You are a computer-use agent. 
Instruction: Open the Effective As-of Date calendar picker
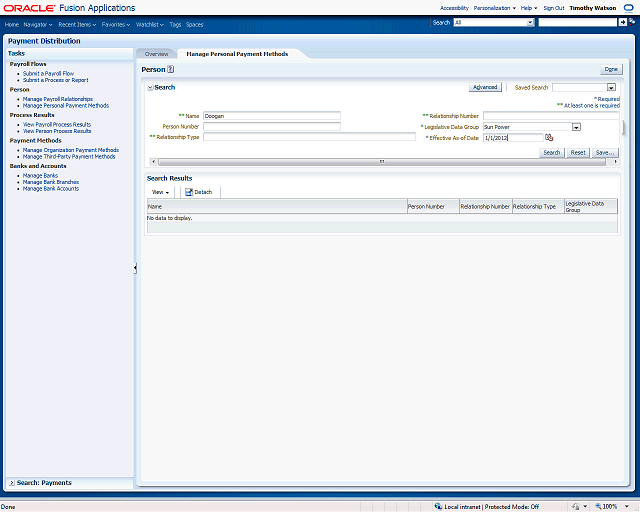pyautogui.click(x=549, y=138)
